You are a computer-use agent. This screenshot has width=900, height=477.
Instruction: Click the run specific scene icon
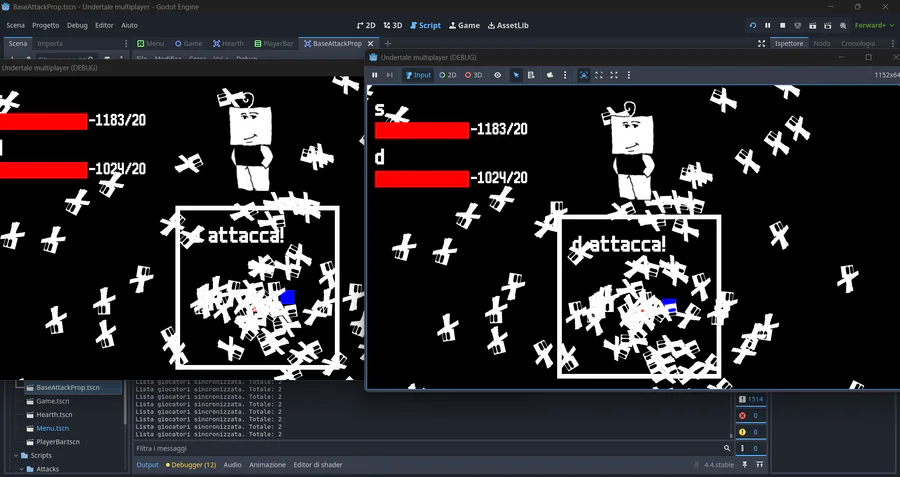(827, 25)
